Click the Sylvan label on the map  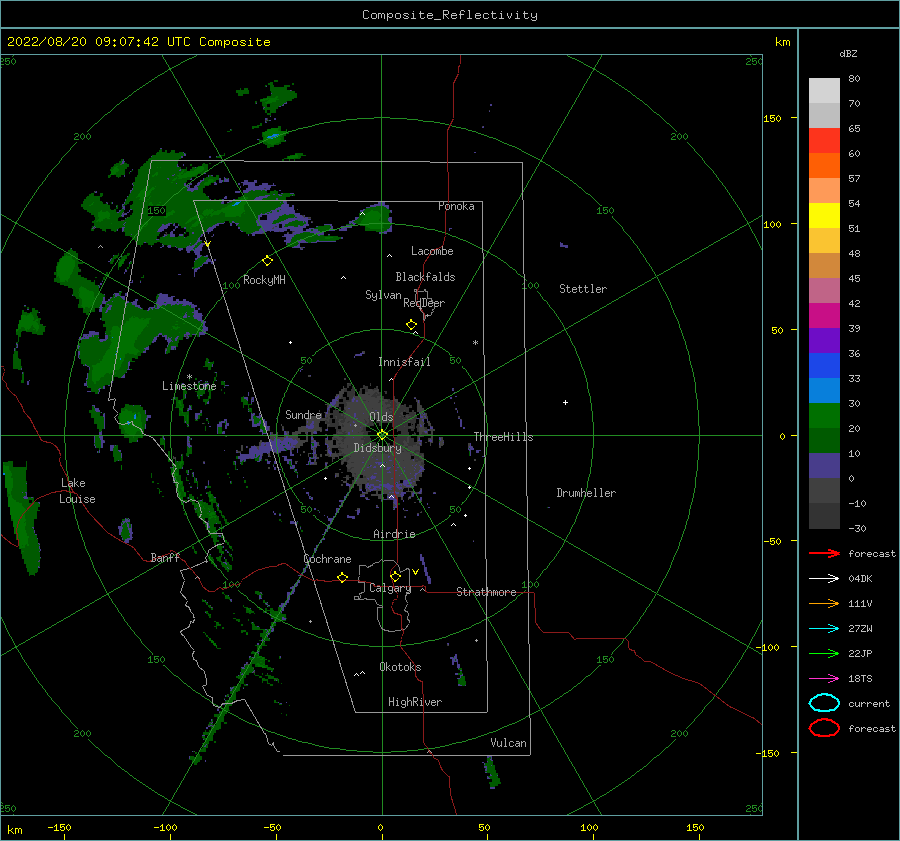(383, 295)
